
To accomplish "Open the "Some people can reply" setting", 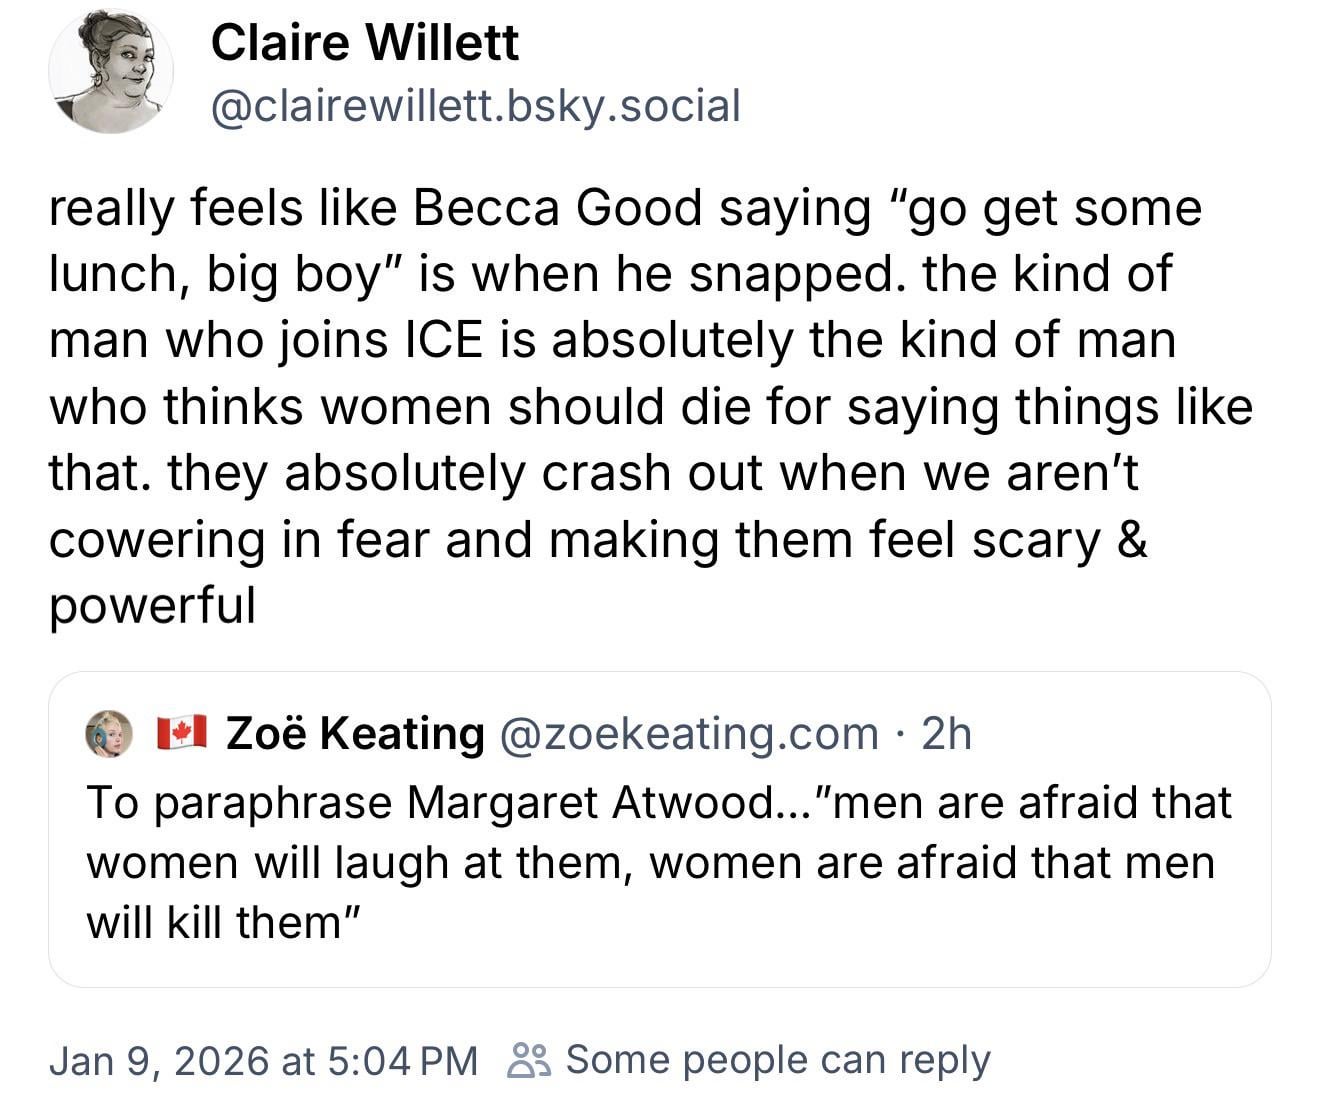I will coord(777,1060).
